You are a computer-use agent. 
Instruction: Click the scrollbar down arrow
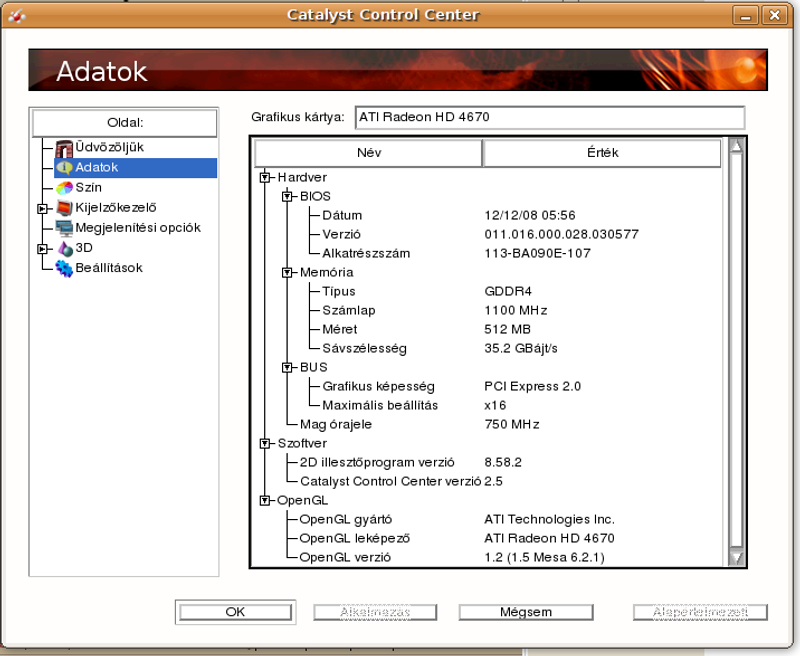click(736, 558)
